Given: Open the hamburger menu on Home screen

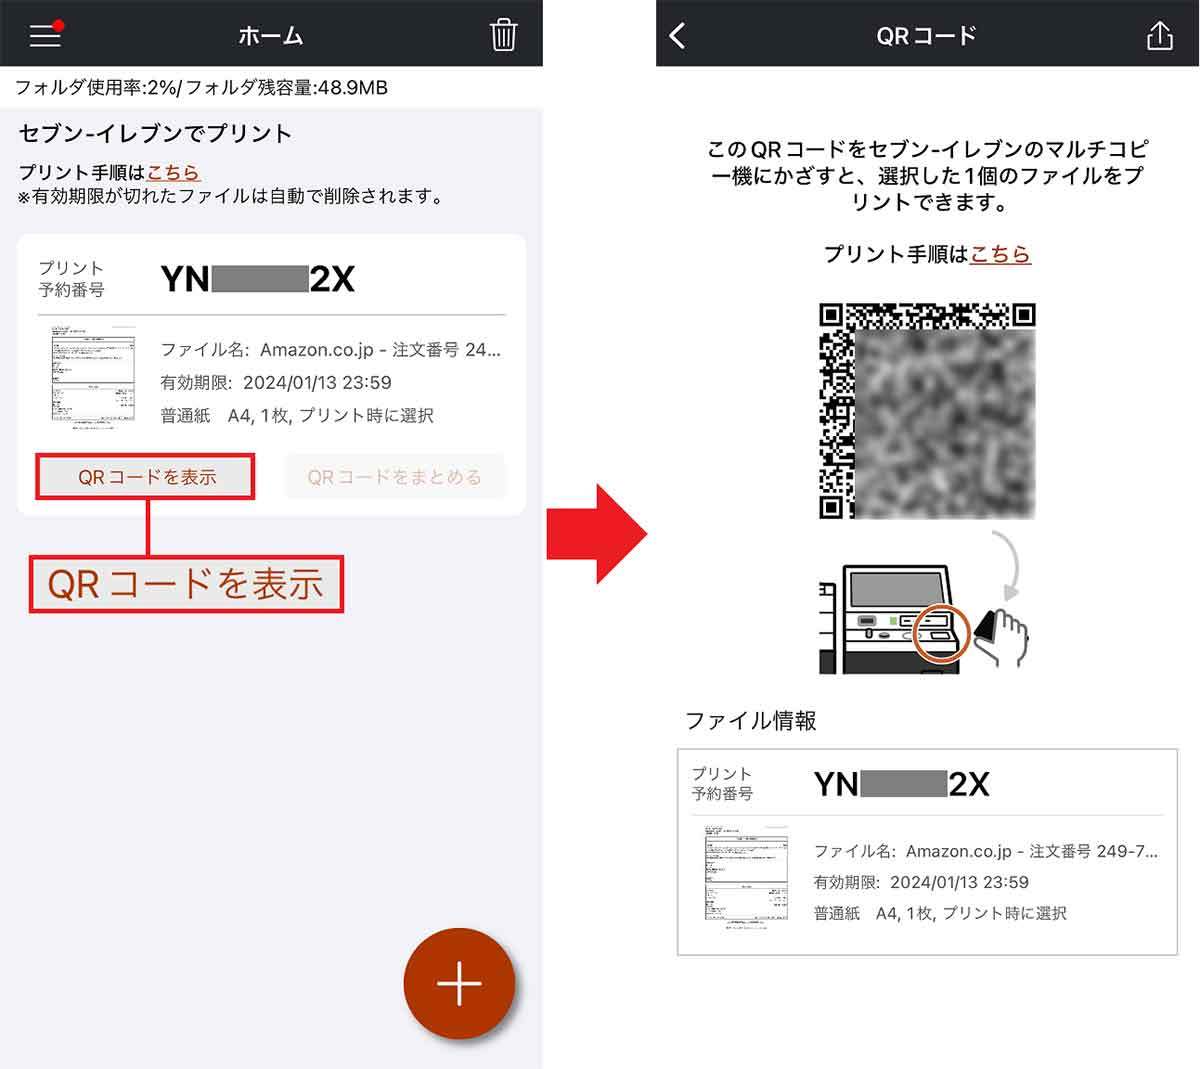Looking at the screenshot, I should (x=46, y=34).
